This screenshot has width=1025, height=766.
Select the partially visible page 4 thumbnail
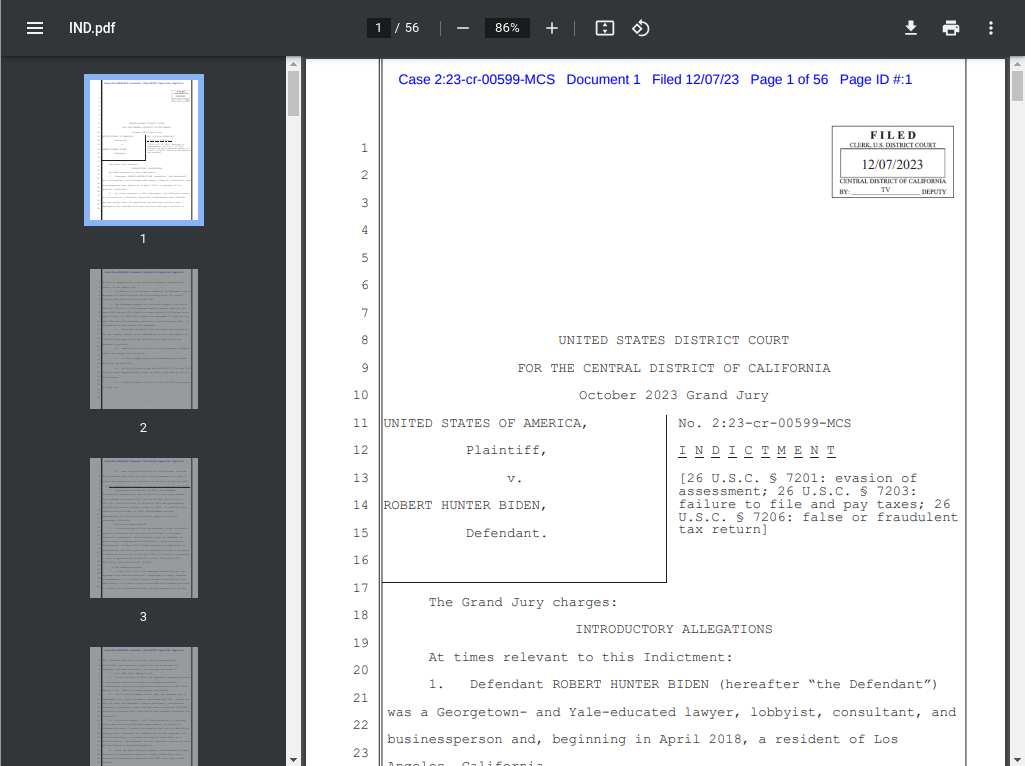point(144,706)
